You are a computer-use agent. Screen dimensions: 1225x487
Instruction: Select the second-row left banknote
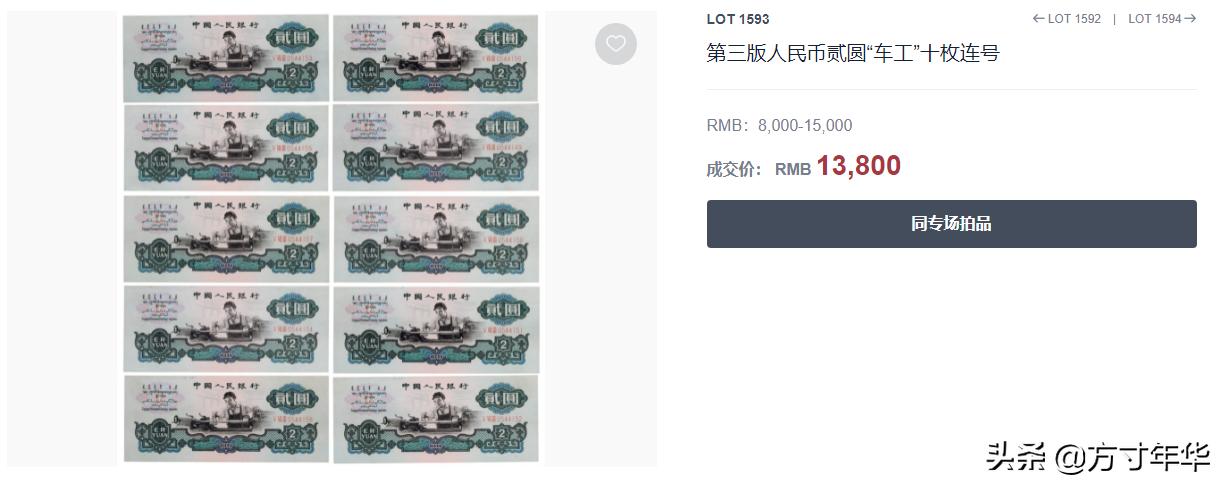point(226,147)
